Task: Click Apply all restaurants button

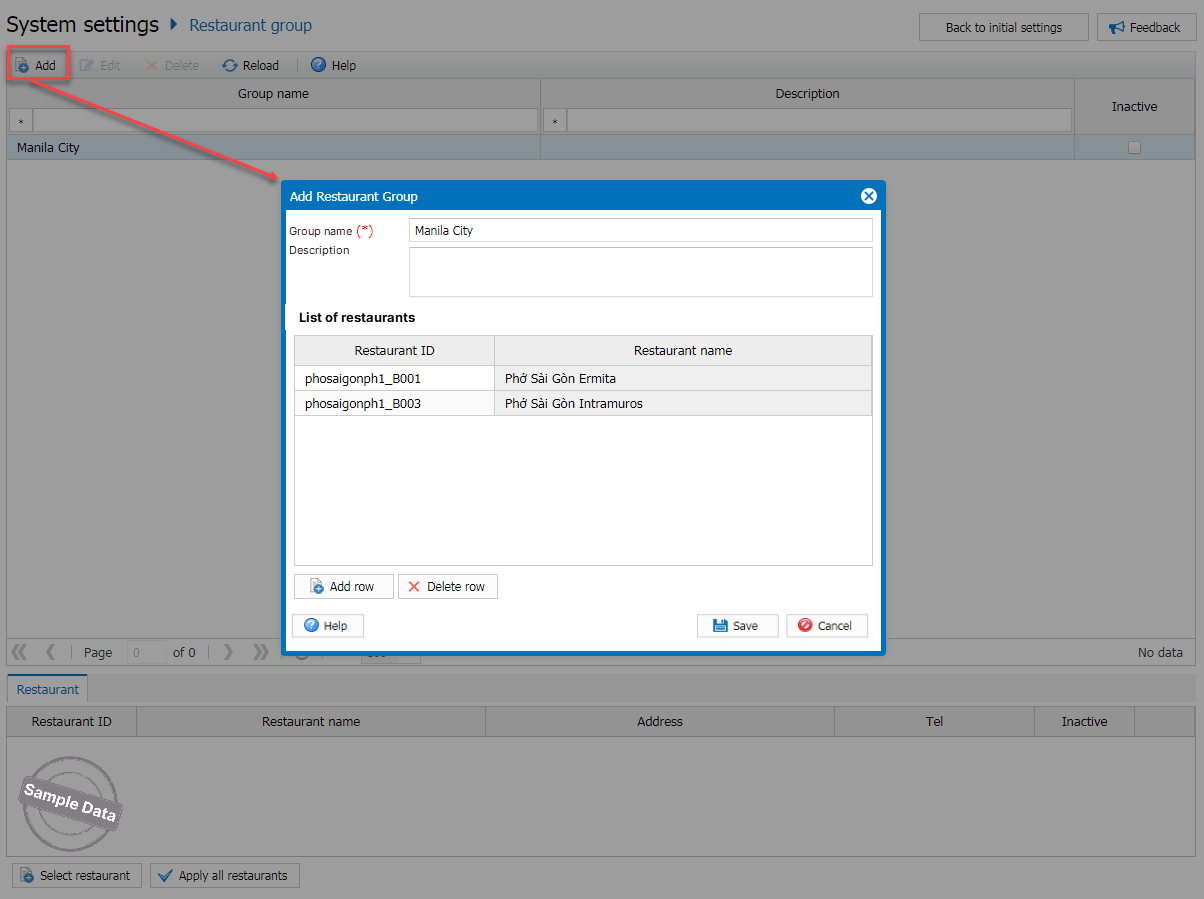Action: coord(224,876)
